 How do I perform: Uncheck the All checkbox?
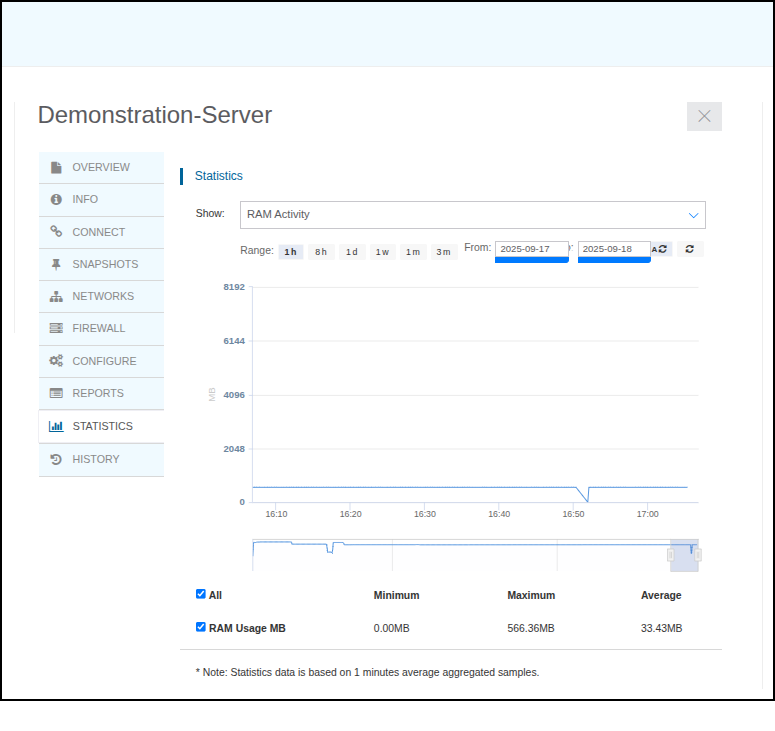[x=201, y=594]
